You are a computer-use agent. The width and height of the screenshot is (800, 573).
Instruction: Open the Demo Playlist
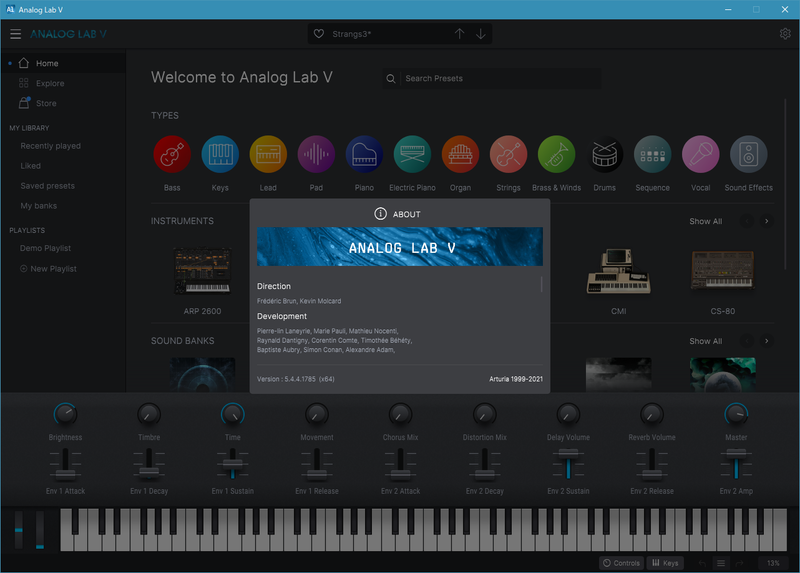(45, 248)
